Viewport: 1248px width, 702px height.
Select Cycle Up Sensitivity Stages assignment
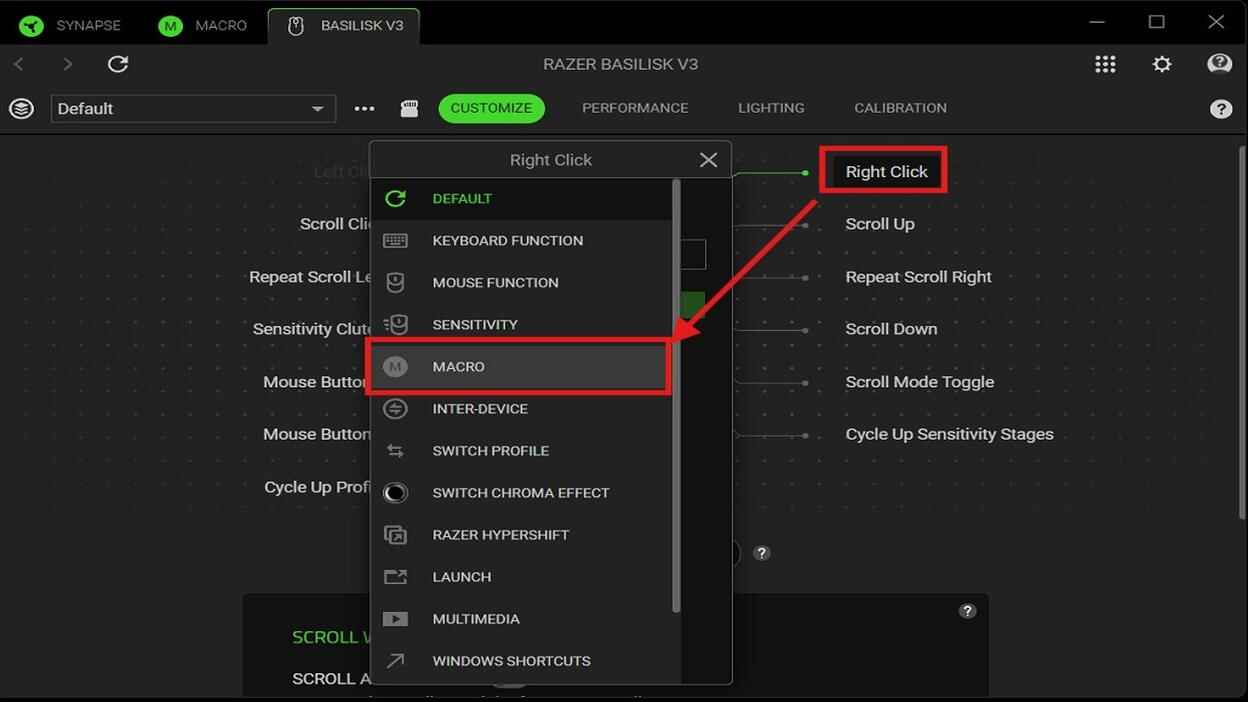point(949,434)
